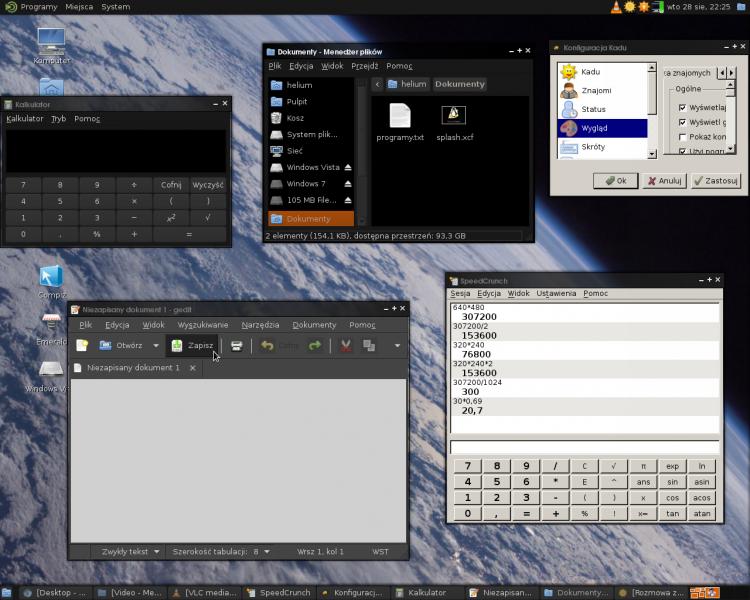The height and width of the screenshot is (600, 750).
Task: Click the Zastosuj button in Kadu
Action: point(716,181)
